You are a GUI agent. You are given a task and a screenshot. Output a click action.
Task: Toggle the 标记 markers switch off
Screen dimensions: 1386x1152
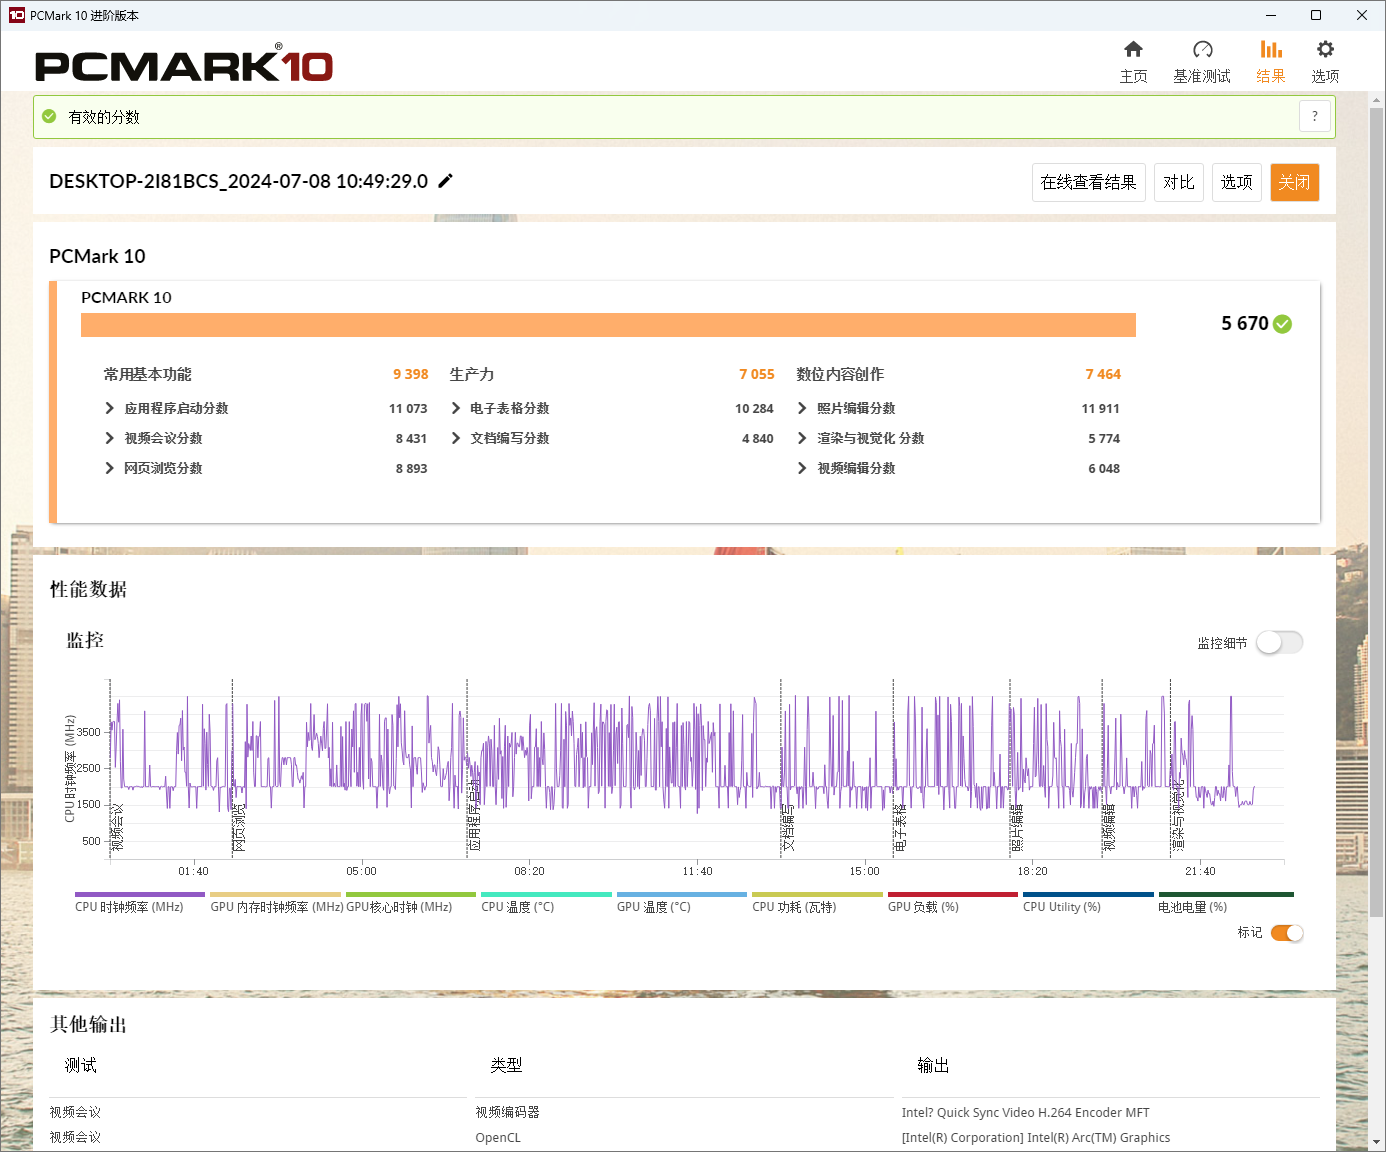1287,933
